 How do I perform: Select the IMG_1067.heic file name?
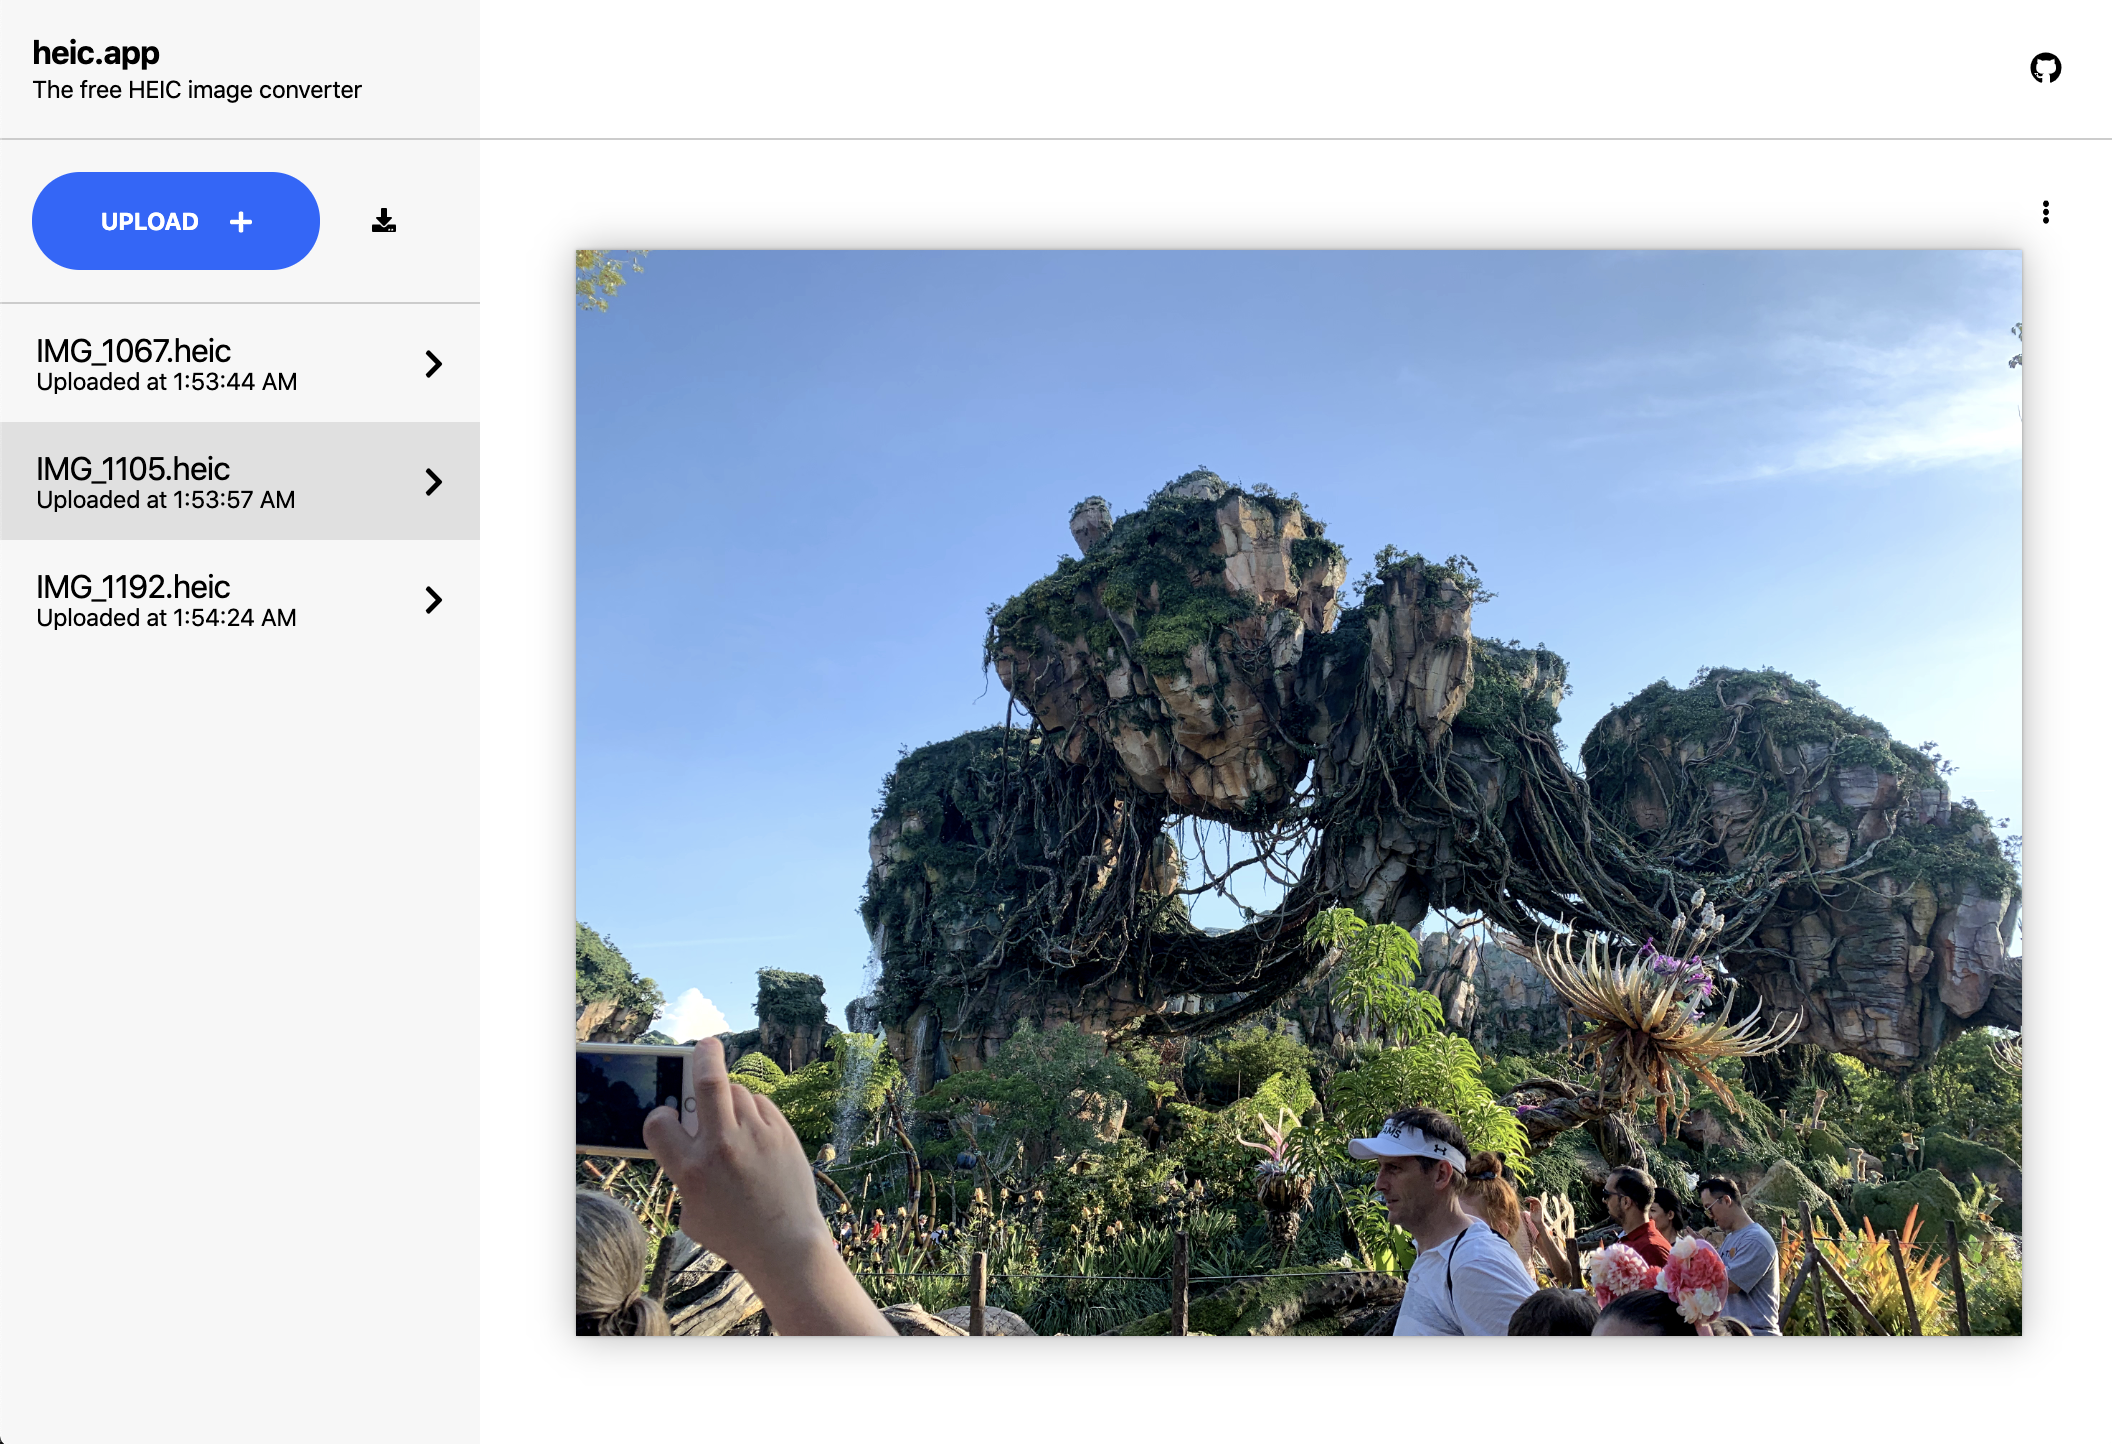tap(133, 351)
